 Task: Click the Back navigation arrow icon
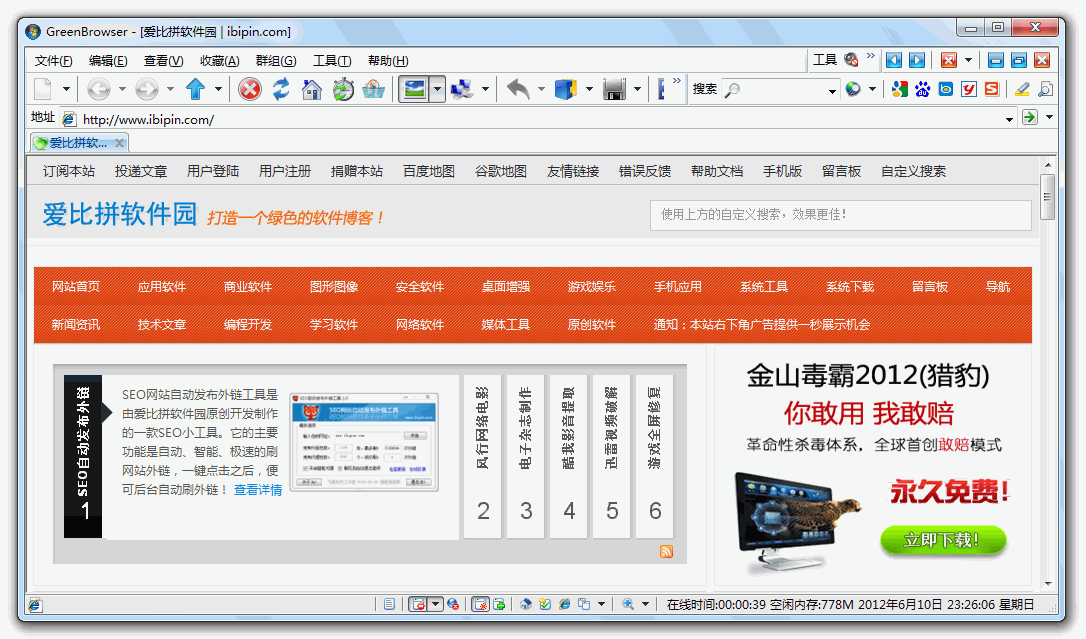(x=99, y=89)
